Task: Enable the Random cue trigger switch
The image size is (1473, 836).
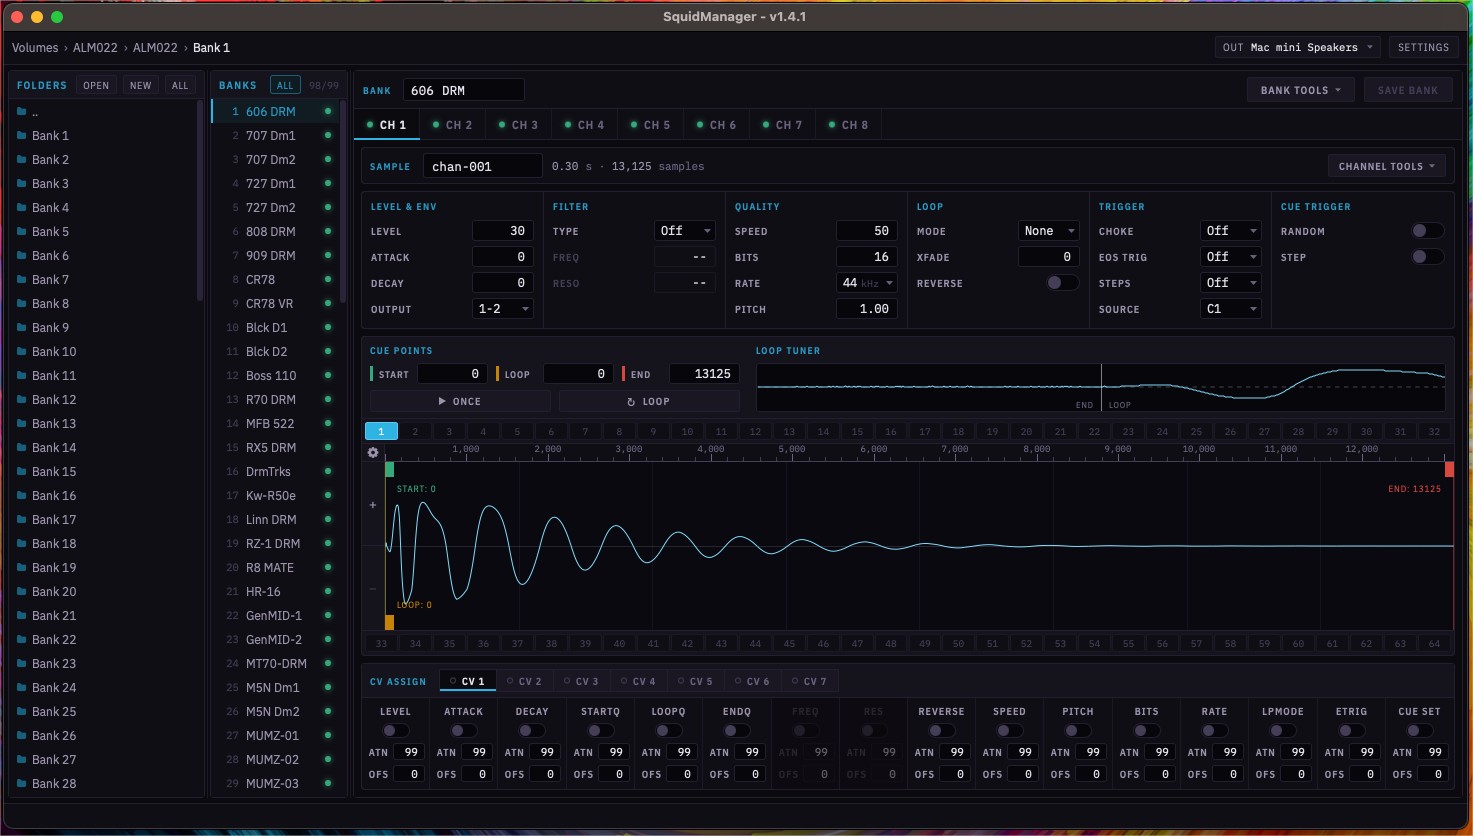Action: [1427, 231]
